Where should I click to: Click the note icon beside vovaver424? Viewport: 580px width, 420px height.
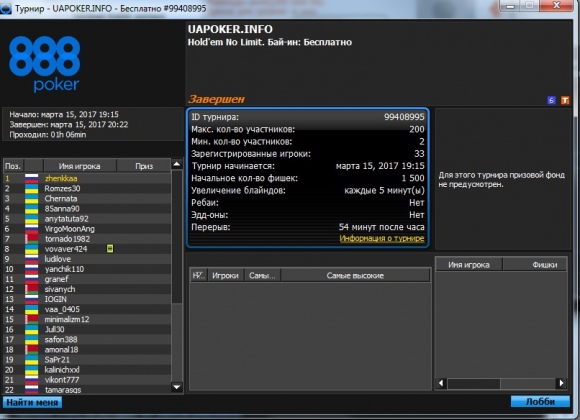pos(110,249)
